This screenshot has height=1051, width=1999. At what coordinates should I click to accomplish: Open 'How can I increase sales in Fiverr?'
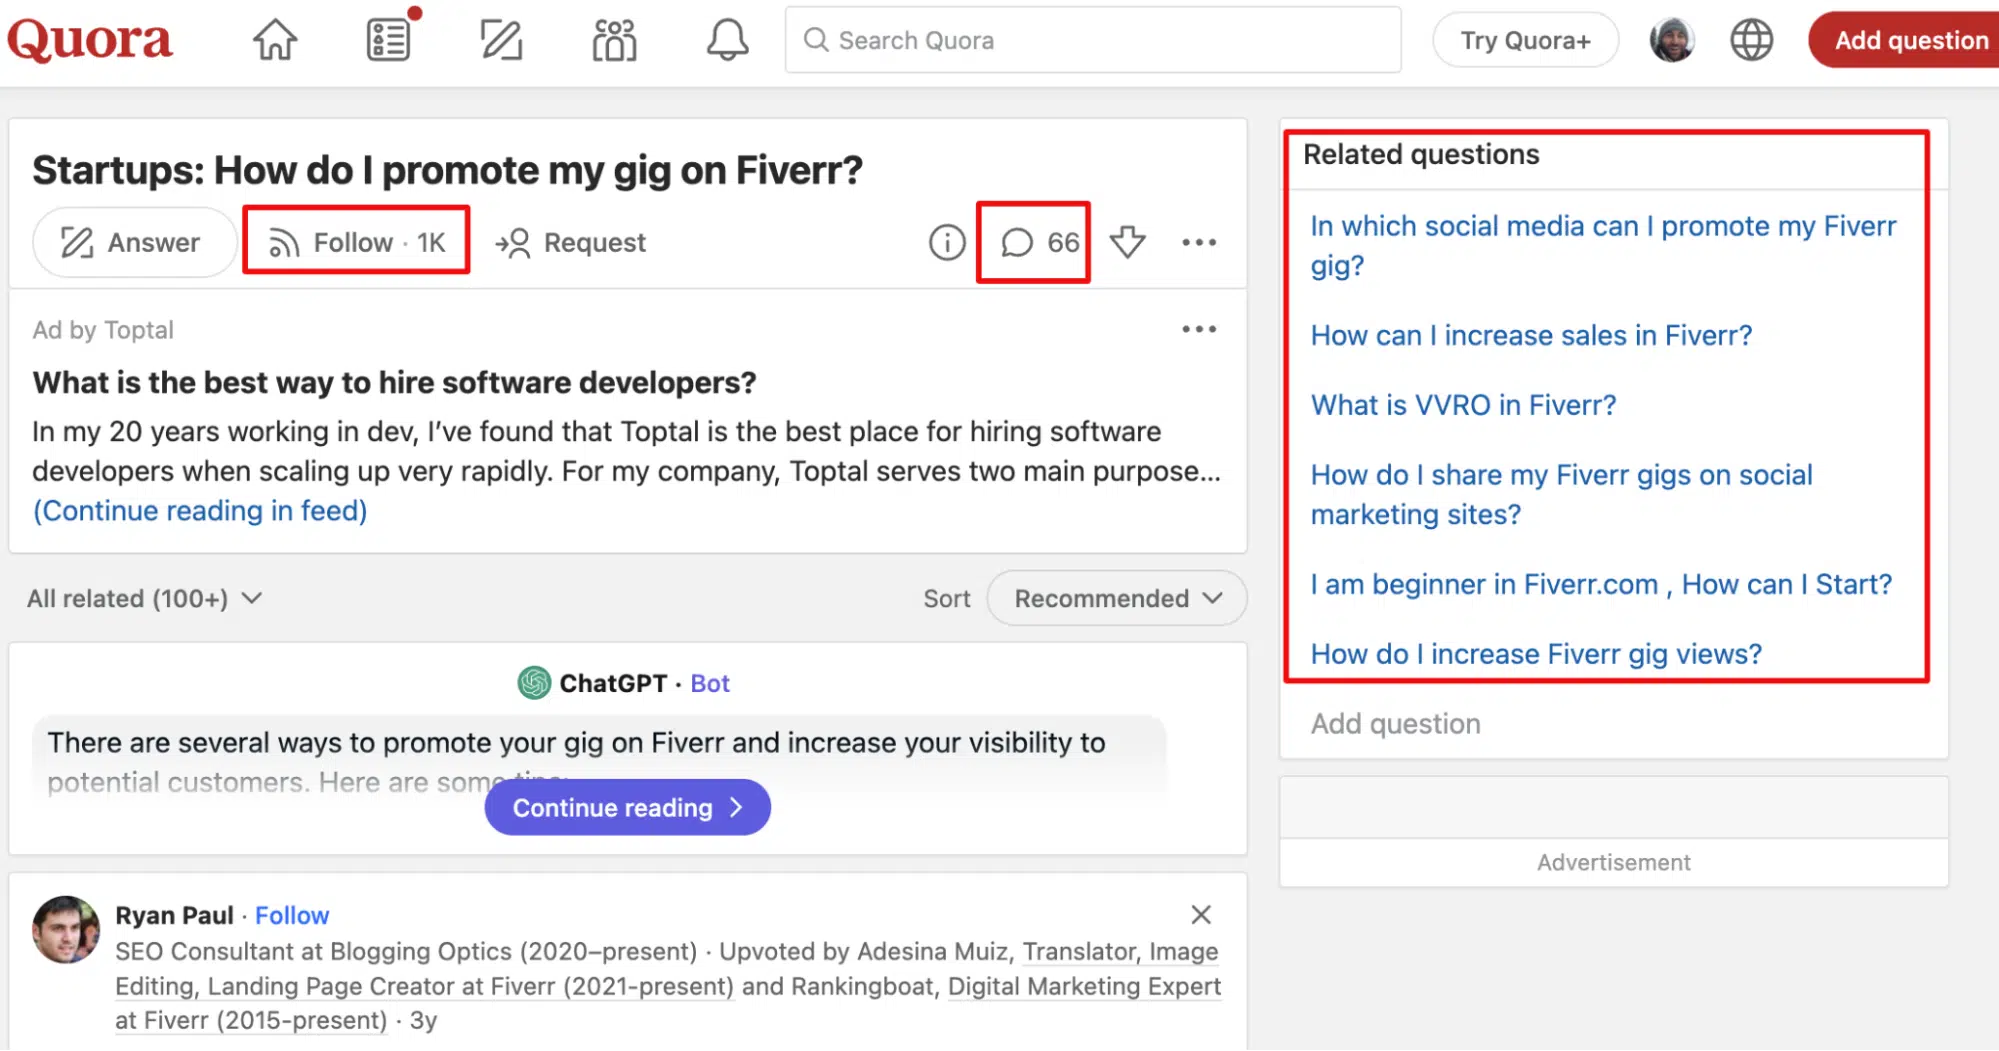click(1531, 335)
